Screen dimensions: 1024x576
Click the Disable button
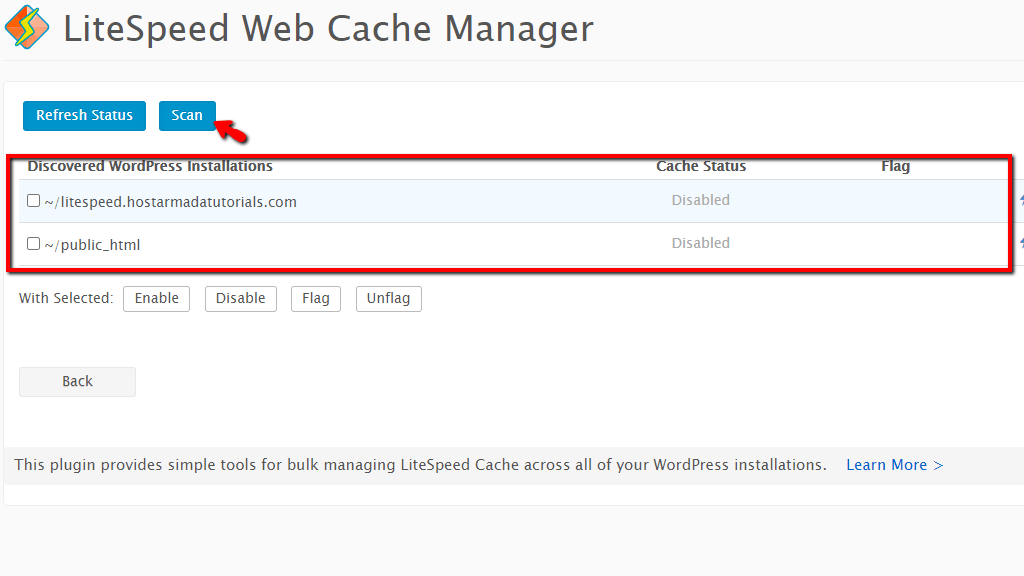tap(240, 298)
